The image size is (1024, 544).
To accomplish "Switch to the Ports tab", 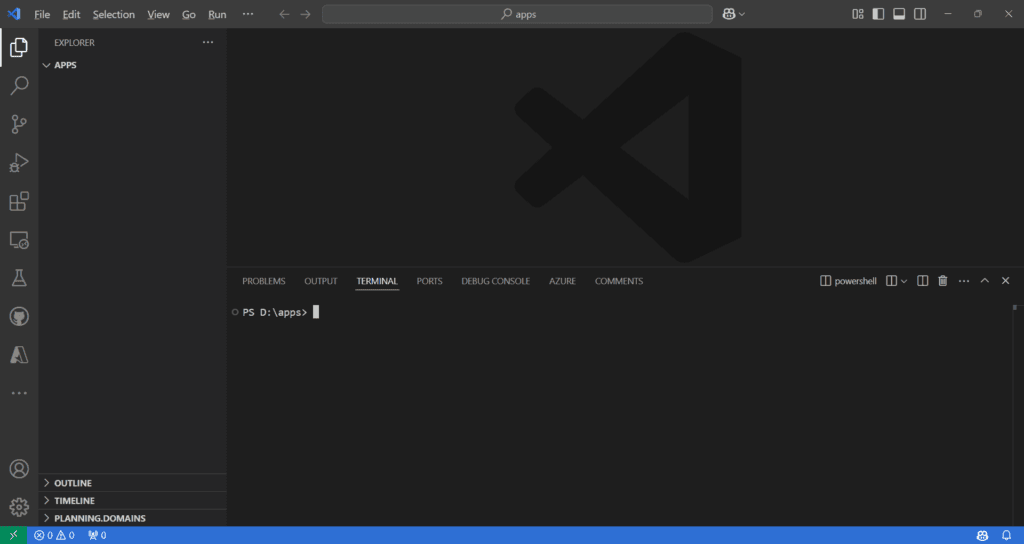I will [x=430, y=281].
